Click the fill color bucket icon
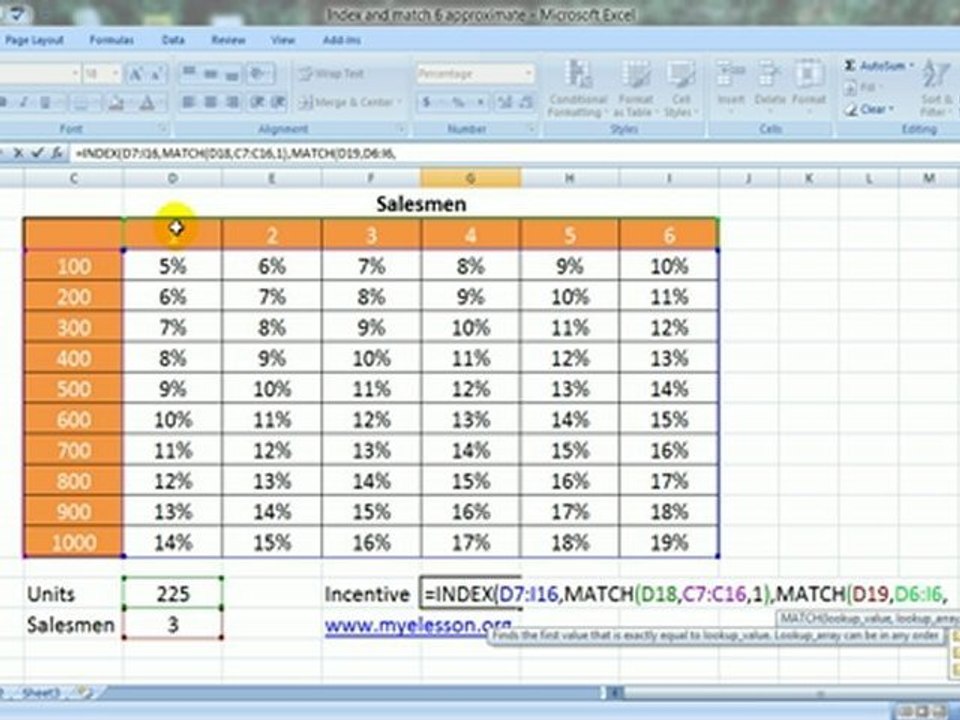The height and width of the screenshot is (720, 960). [x=116, y=102]
